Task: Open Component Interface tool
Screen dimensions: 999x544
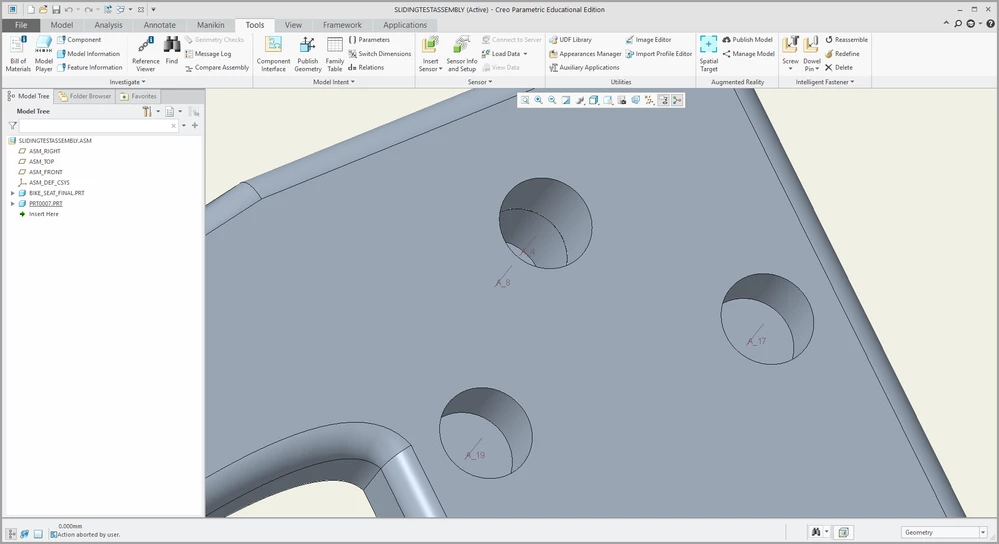Action: pos(273,54)
